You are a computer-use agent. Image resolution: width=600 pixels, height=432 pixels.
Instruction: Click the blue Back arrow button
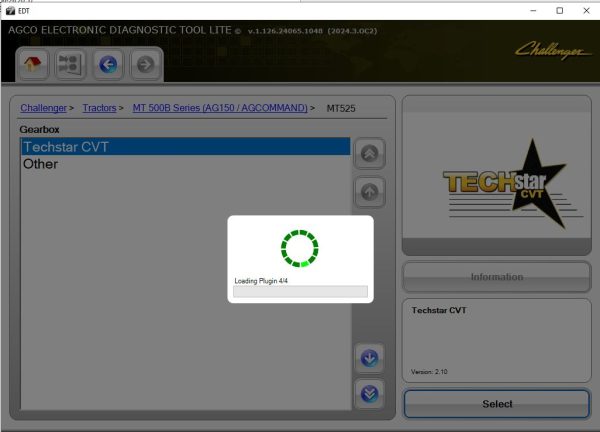click(x=108, y=64)
